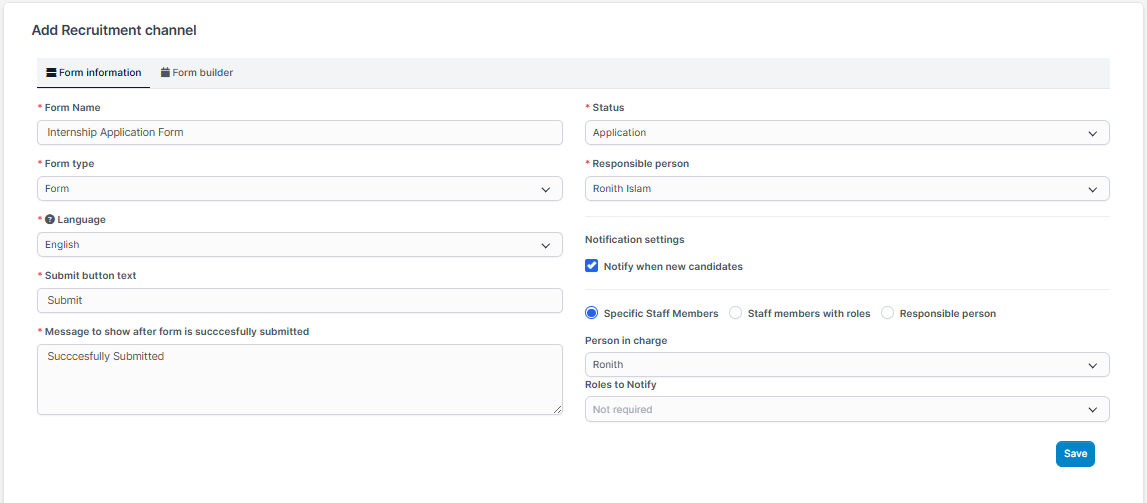
Task: Click the success message text area
Action: coord(299,380)
